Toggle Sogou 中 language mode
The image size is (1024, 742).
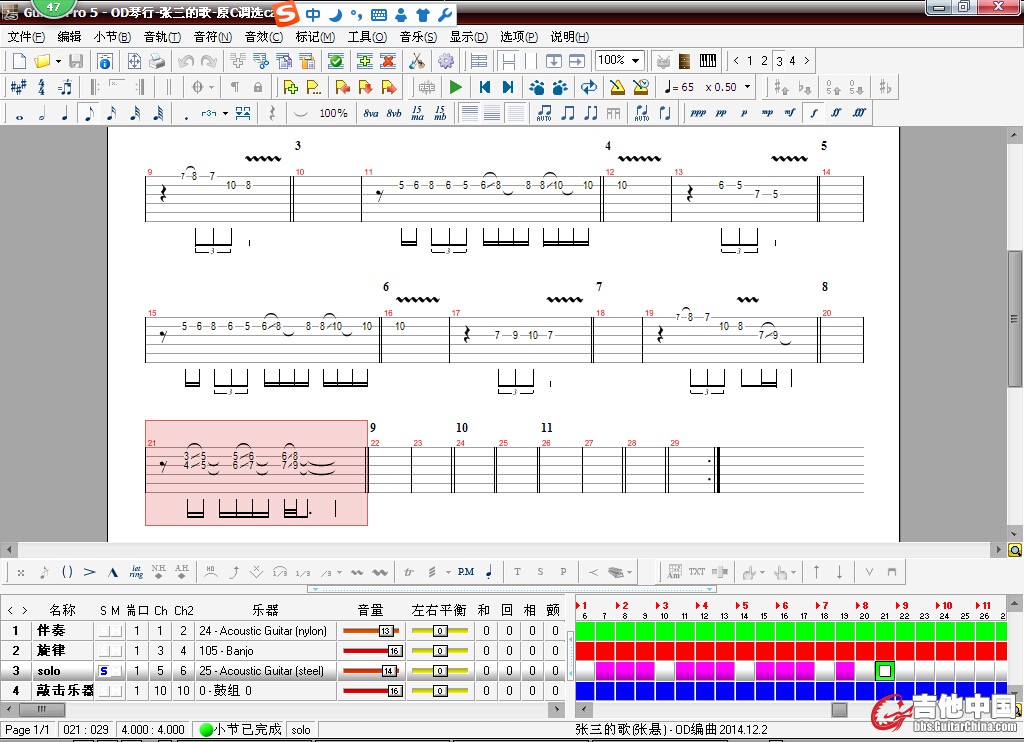coord(313,14)
